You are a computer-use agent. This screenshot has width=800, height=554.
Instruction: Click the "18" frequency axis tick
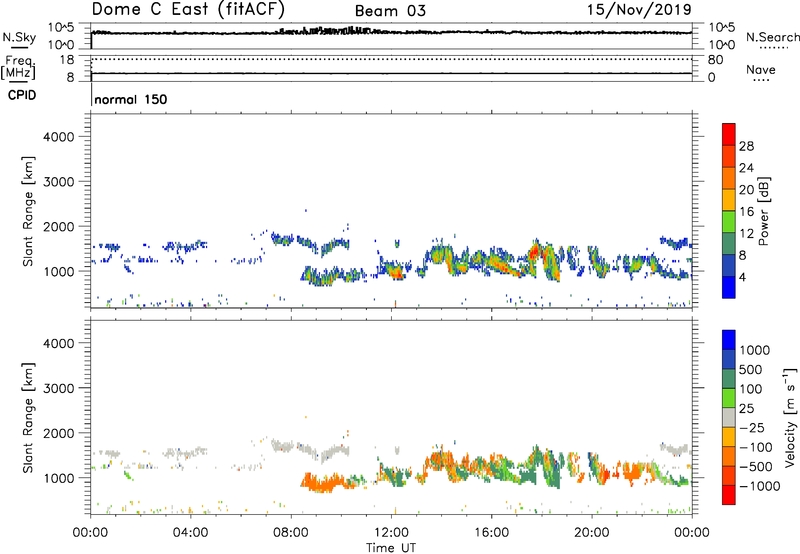pyautogui.click(x=67, y=60)
